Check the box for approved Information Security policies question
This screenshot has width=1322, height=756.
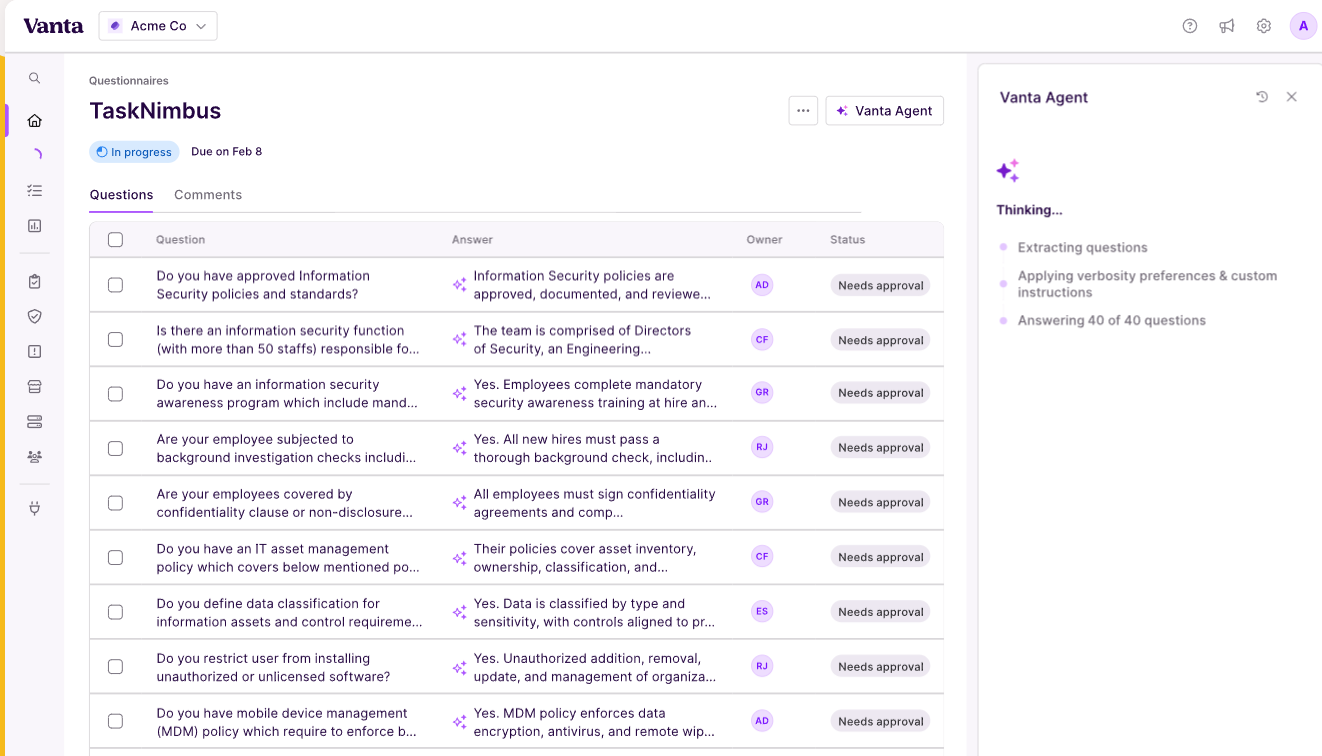point(115,285)
